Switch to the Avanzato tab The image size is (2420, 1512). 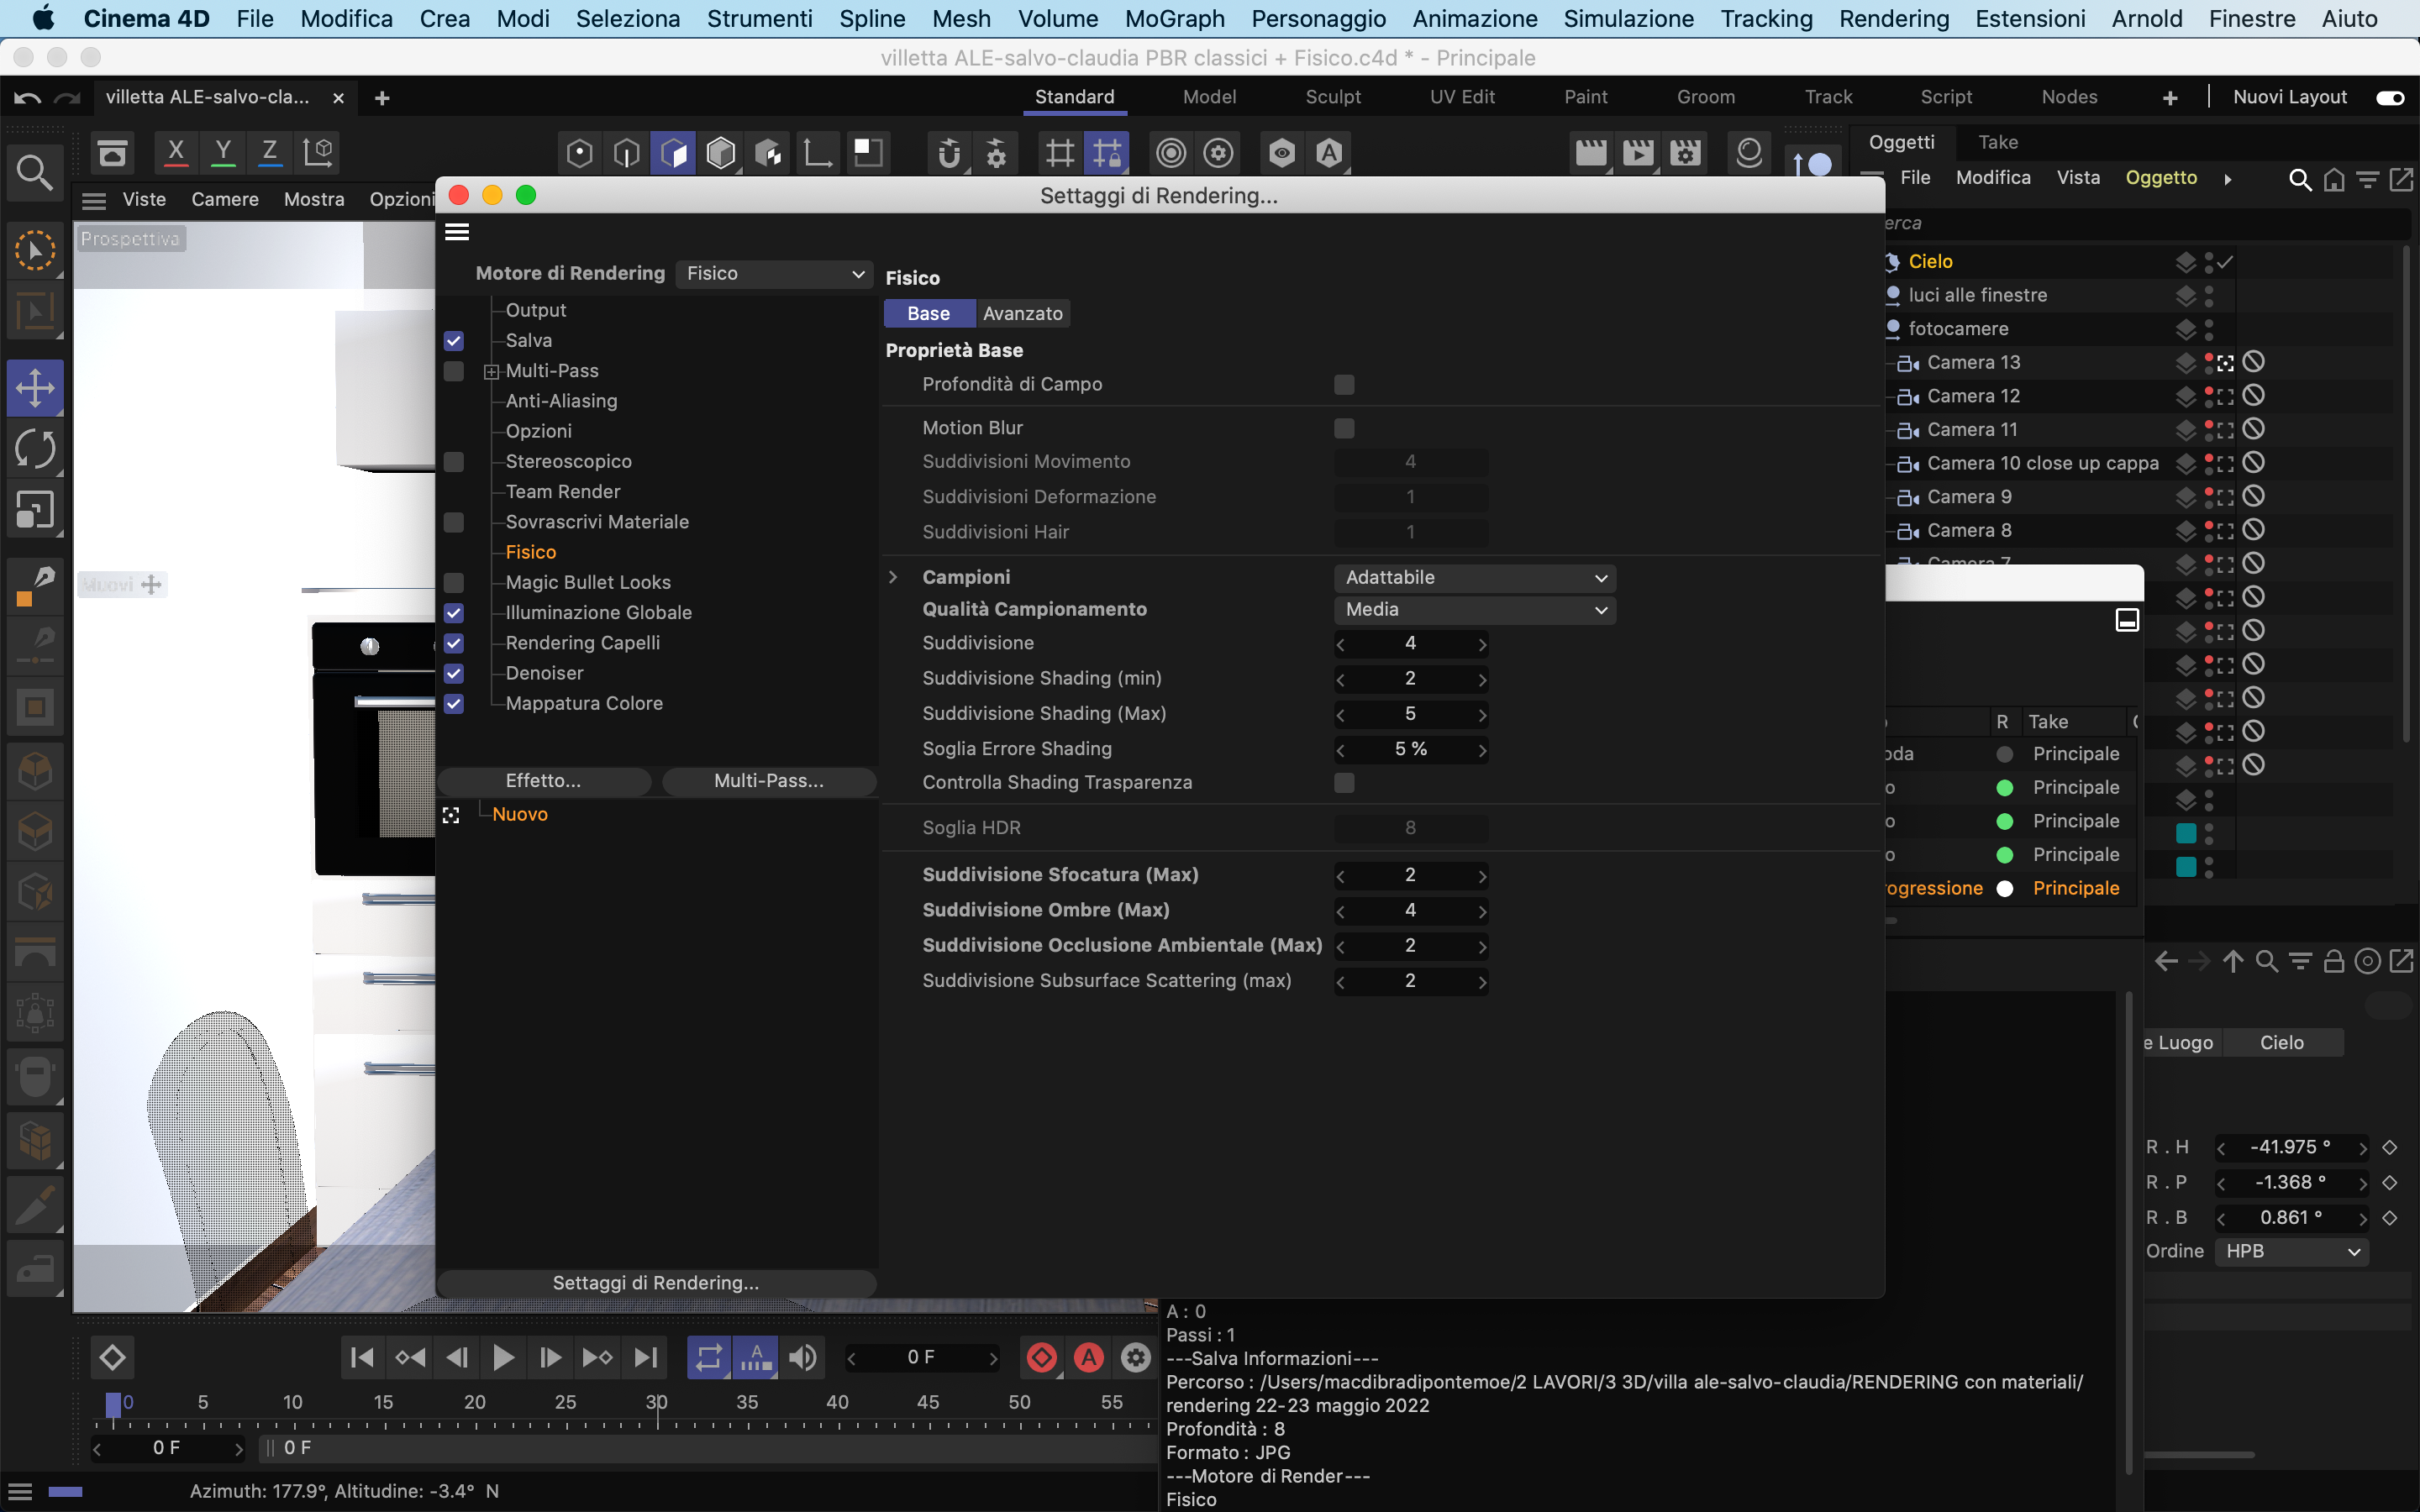click(x=1022, y=313)
